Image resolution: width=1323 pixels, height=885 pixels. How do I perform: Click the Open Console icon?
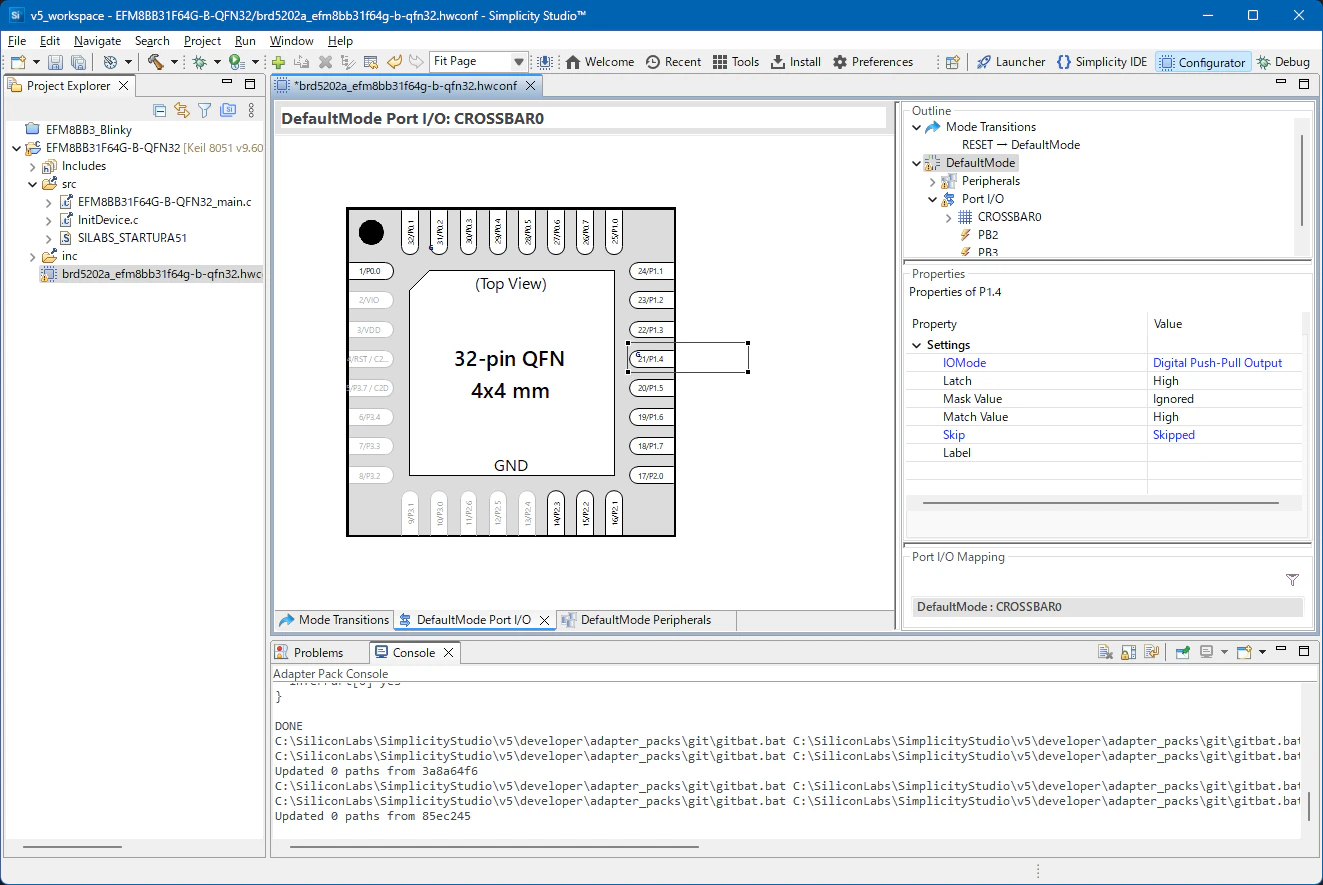point(1244,652)
